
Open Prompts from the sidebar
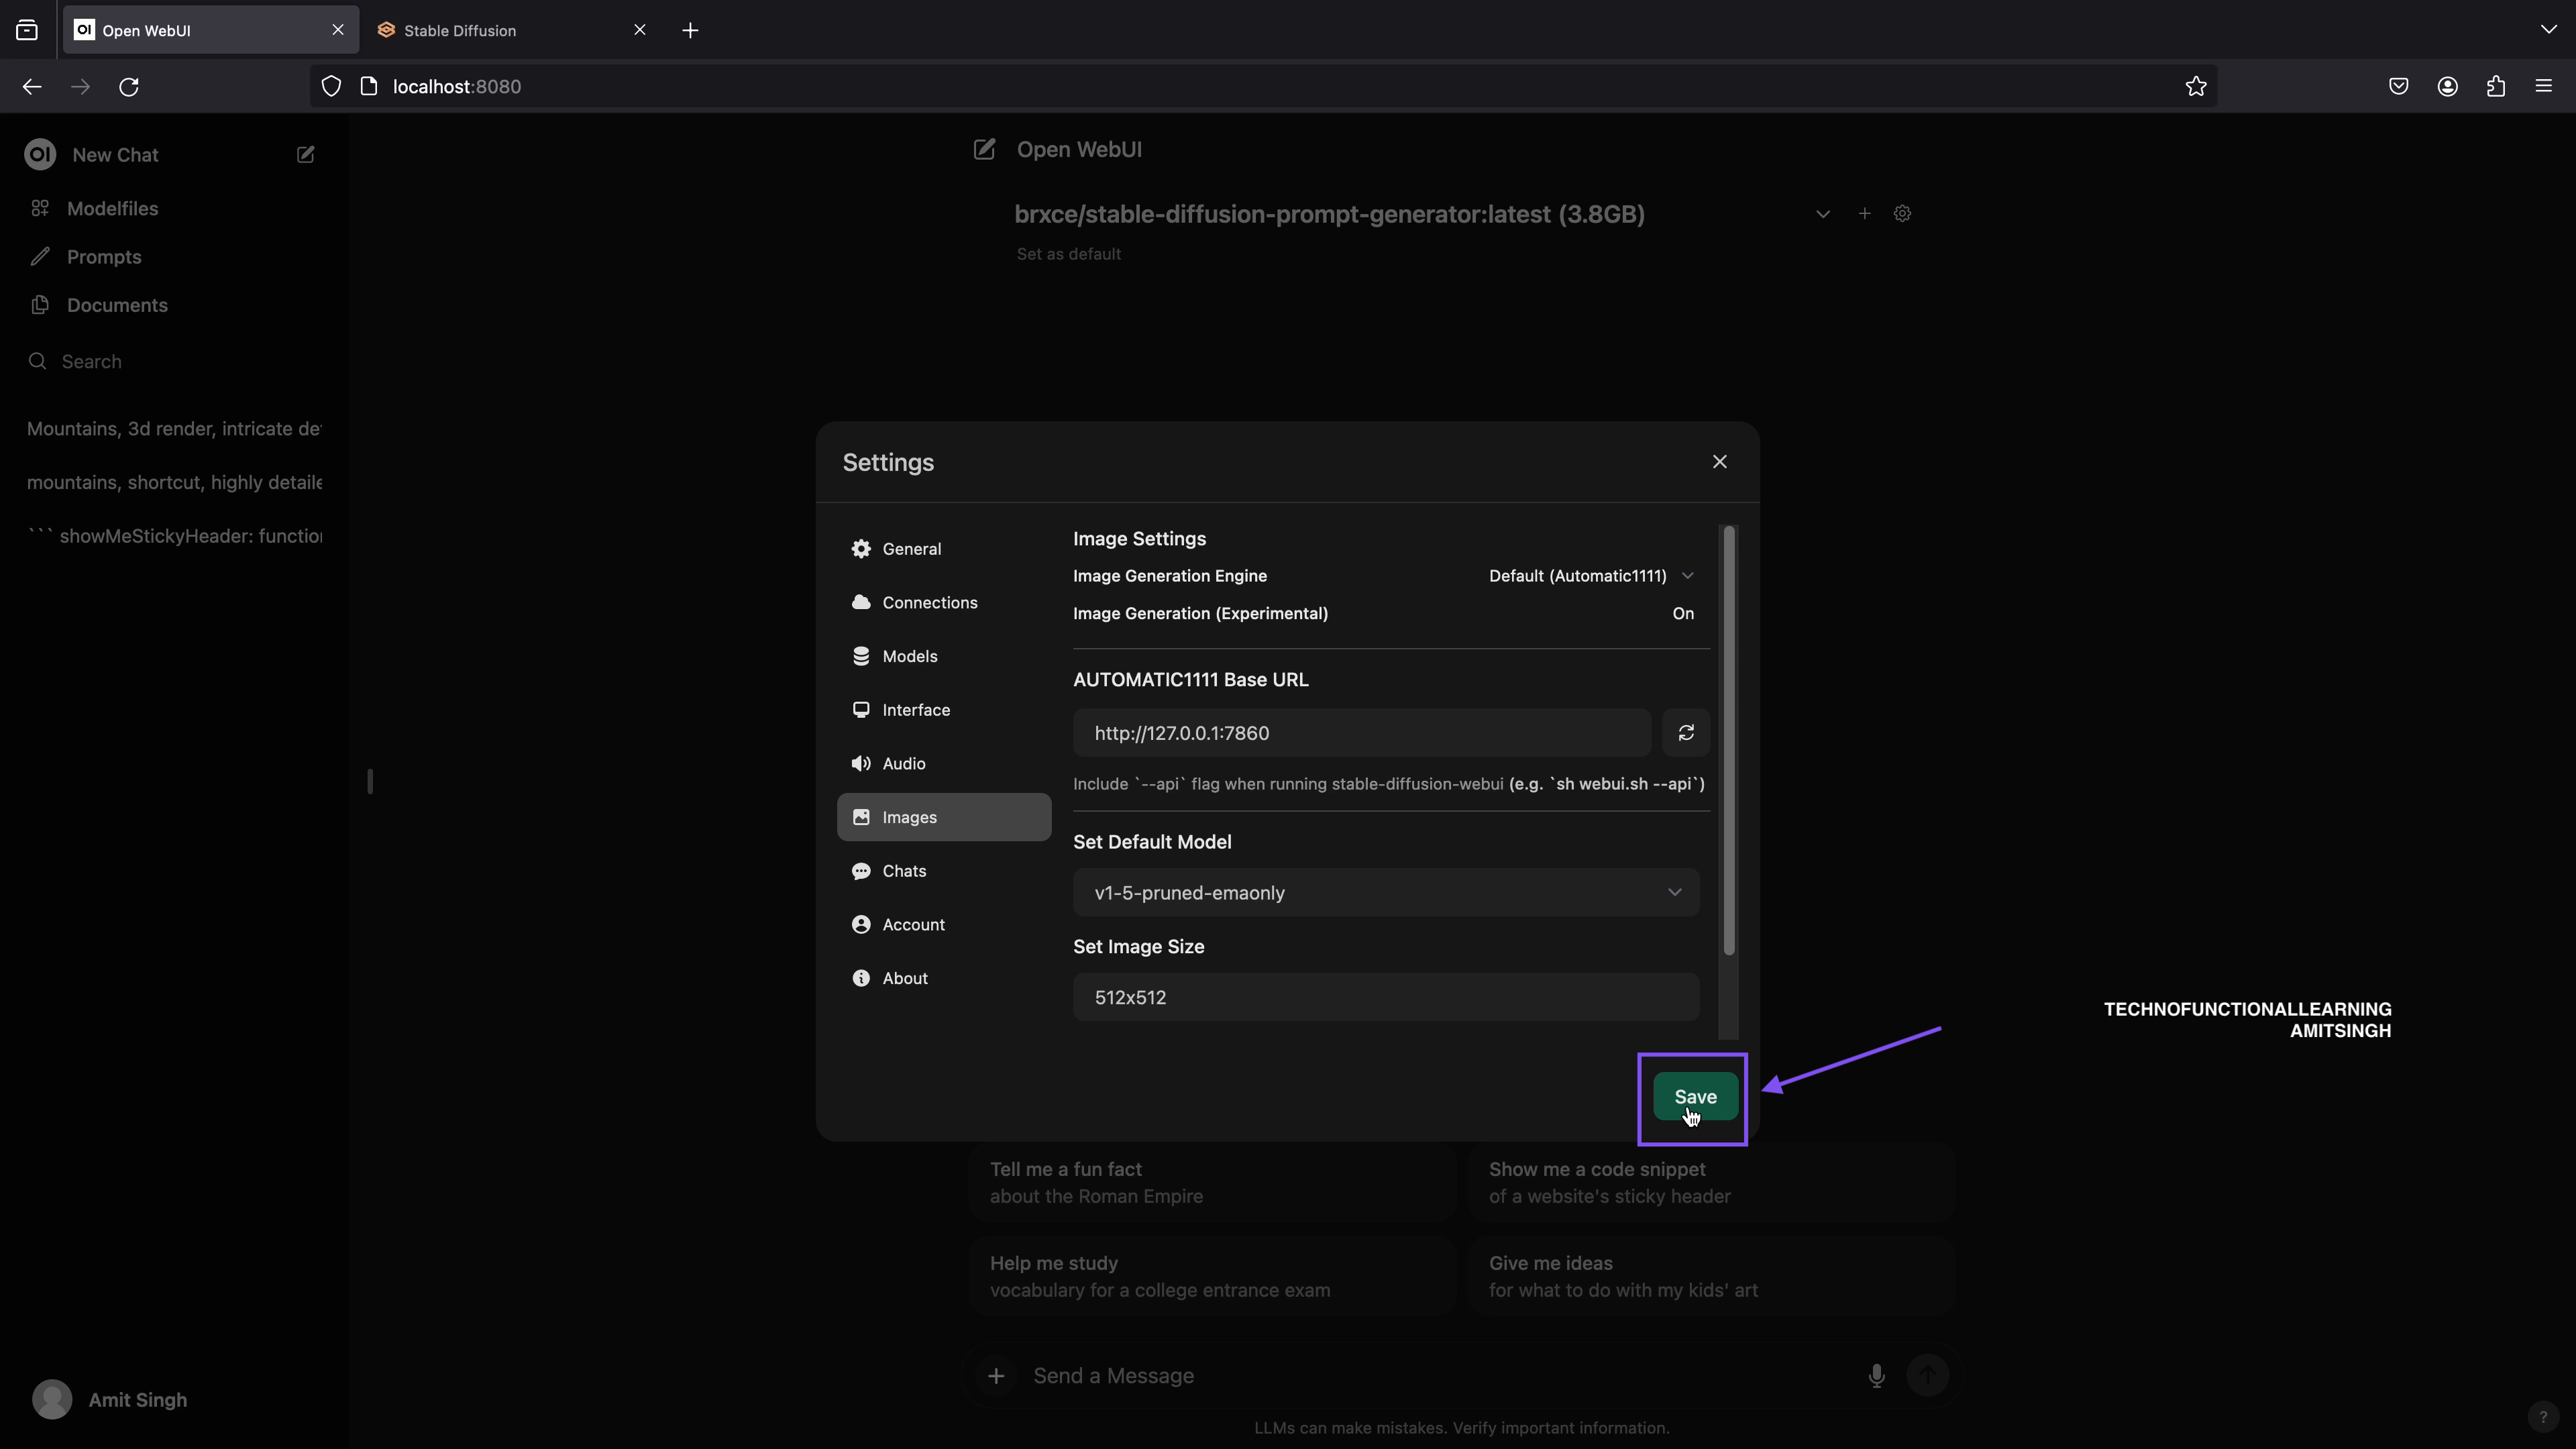pyautogui.click(x=104, y=256)
